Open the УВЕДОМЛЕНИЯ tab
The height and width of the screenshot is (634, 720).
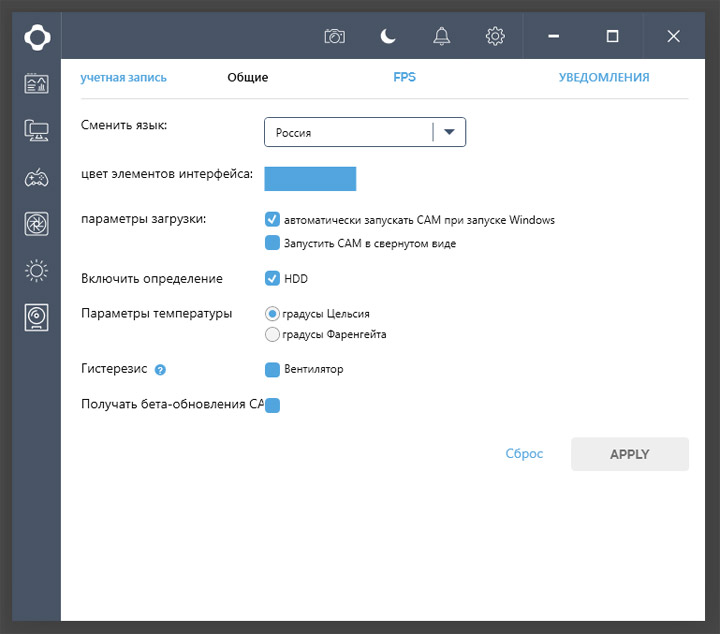click(604, 77)
